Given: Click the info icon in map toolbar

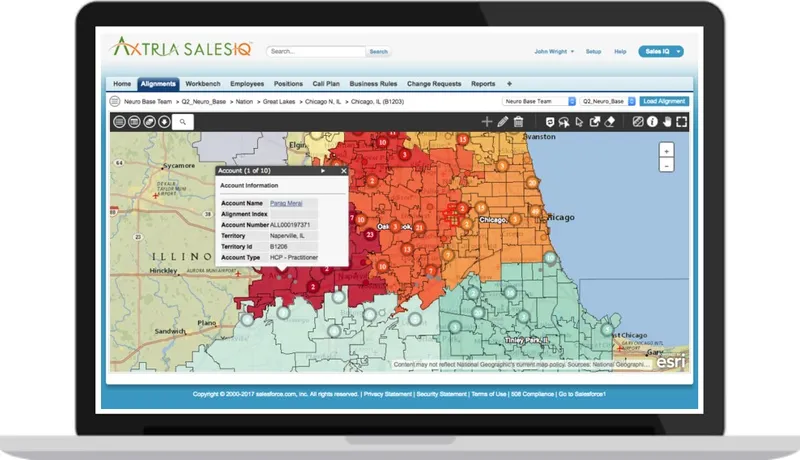Looking at the screenshot, I should [652, 122].
